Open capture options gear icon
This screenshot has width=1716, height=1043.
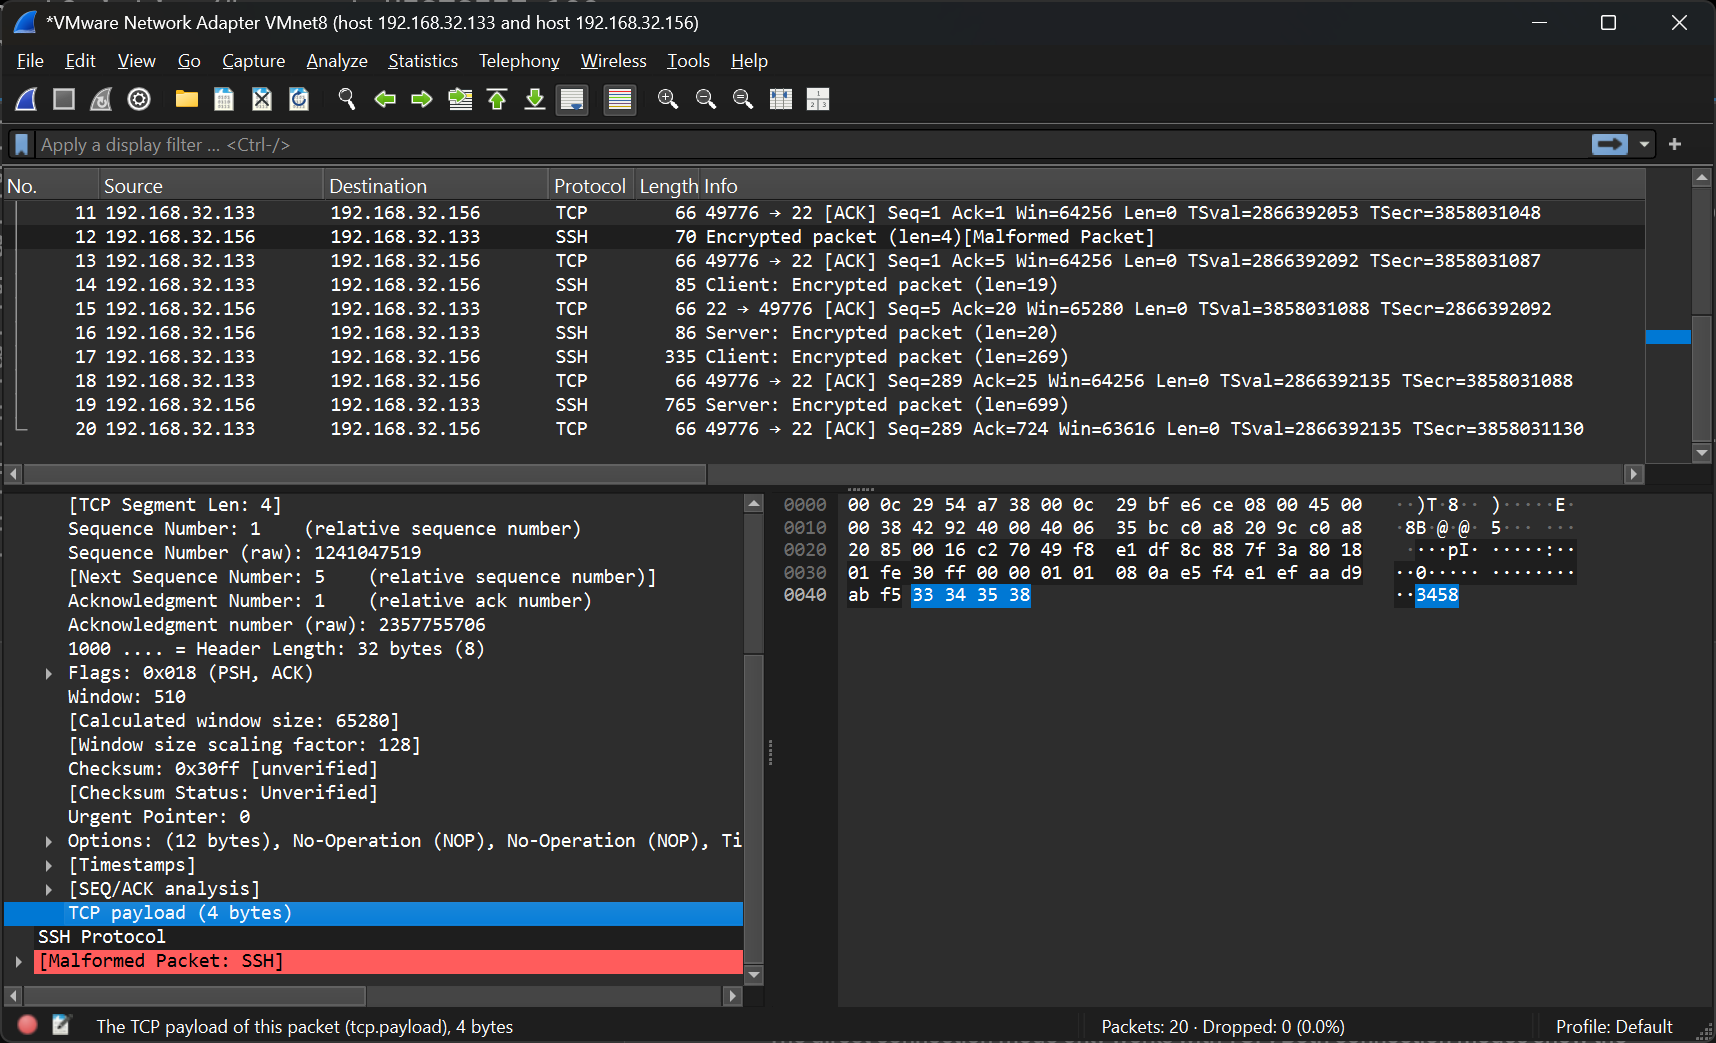click(139, 99)
